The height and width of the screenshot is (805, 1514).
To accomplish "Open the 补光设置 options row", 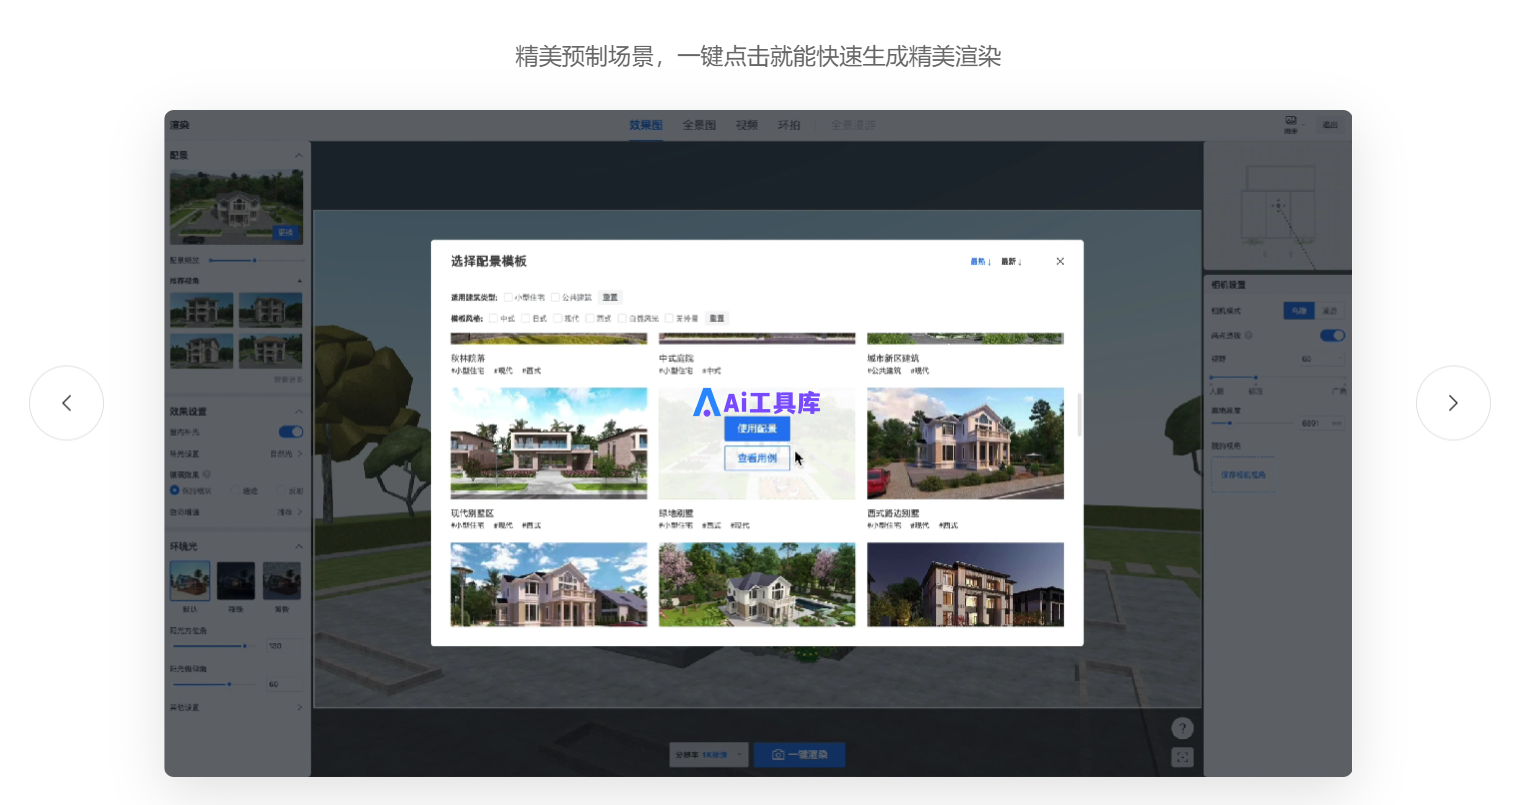I will pyautogui.click(x=236, y=454).
